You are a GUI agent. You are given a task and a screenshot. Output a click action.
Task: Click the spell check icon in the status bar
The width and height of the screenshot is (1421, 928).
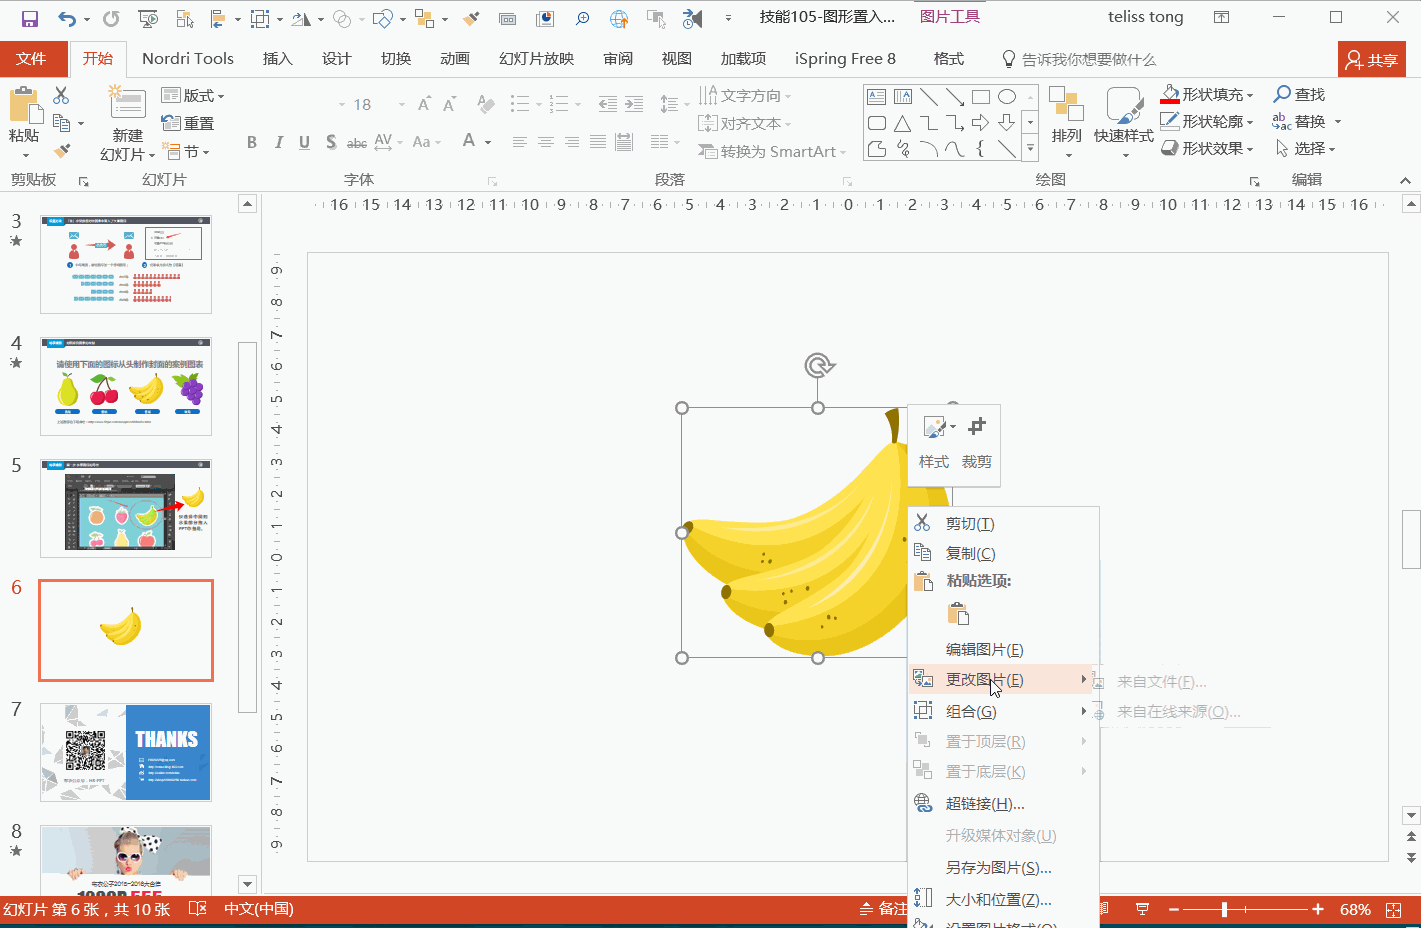[197, 909]
